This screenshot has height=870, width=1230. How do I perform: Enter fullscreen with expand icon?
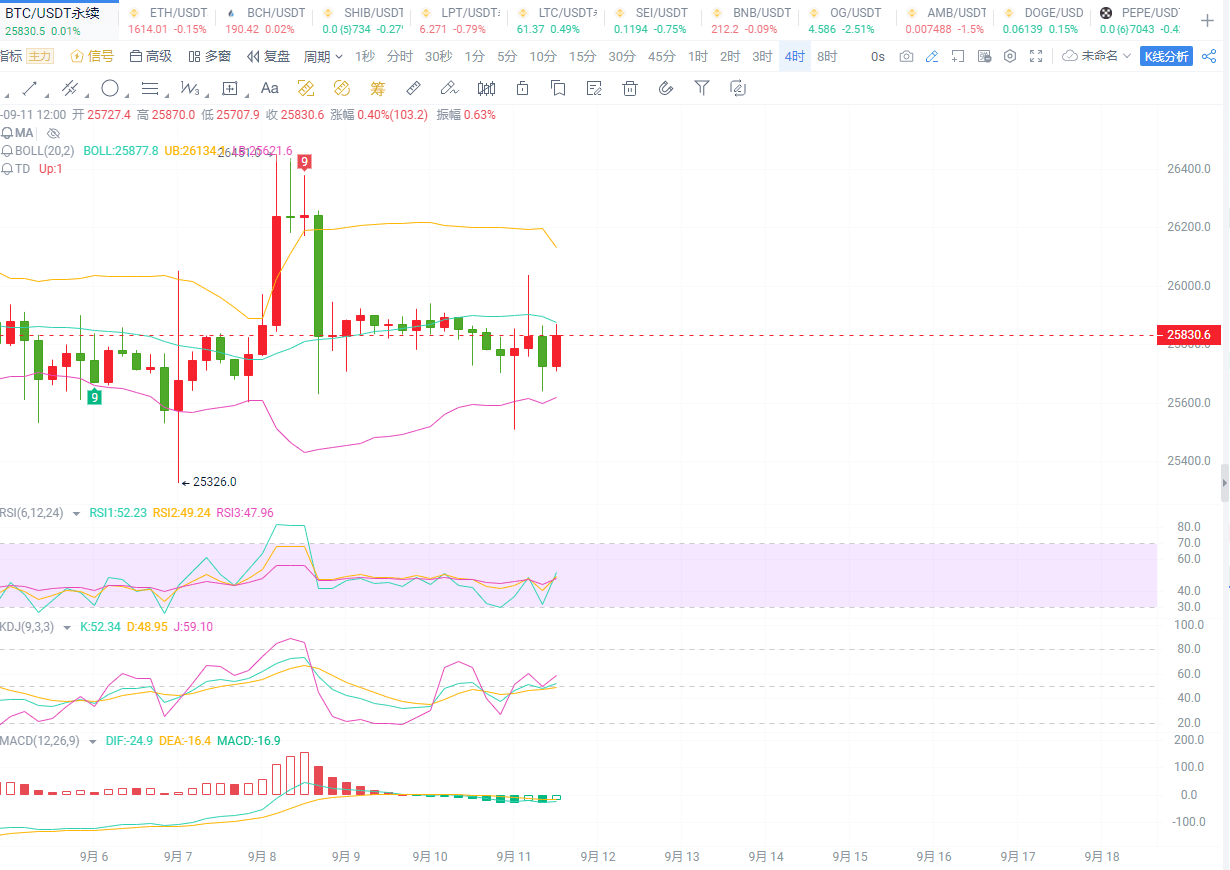1036,56
